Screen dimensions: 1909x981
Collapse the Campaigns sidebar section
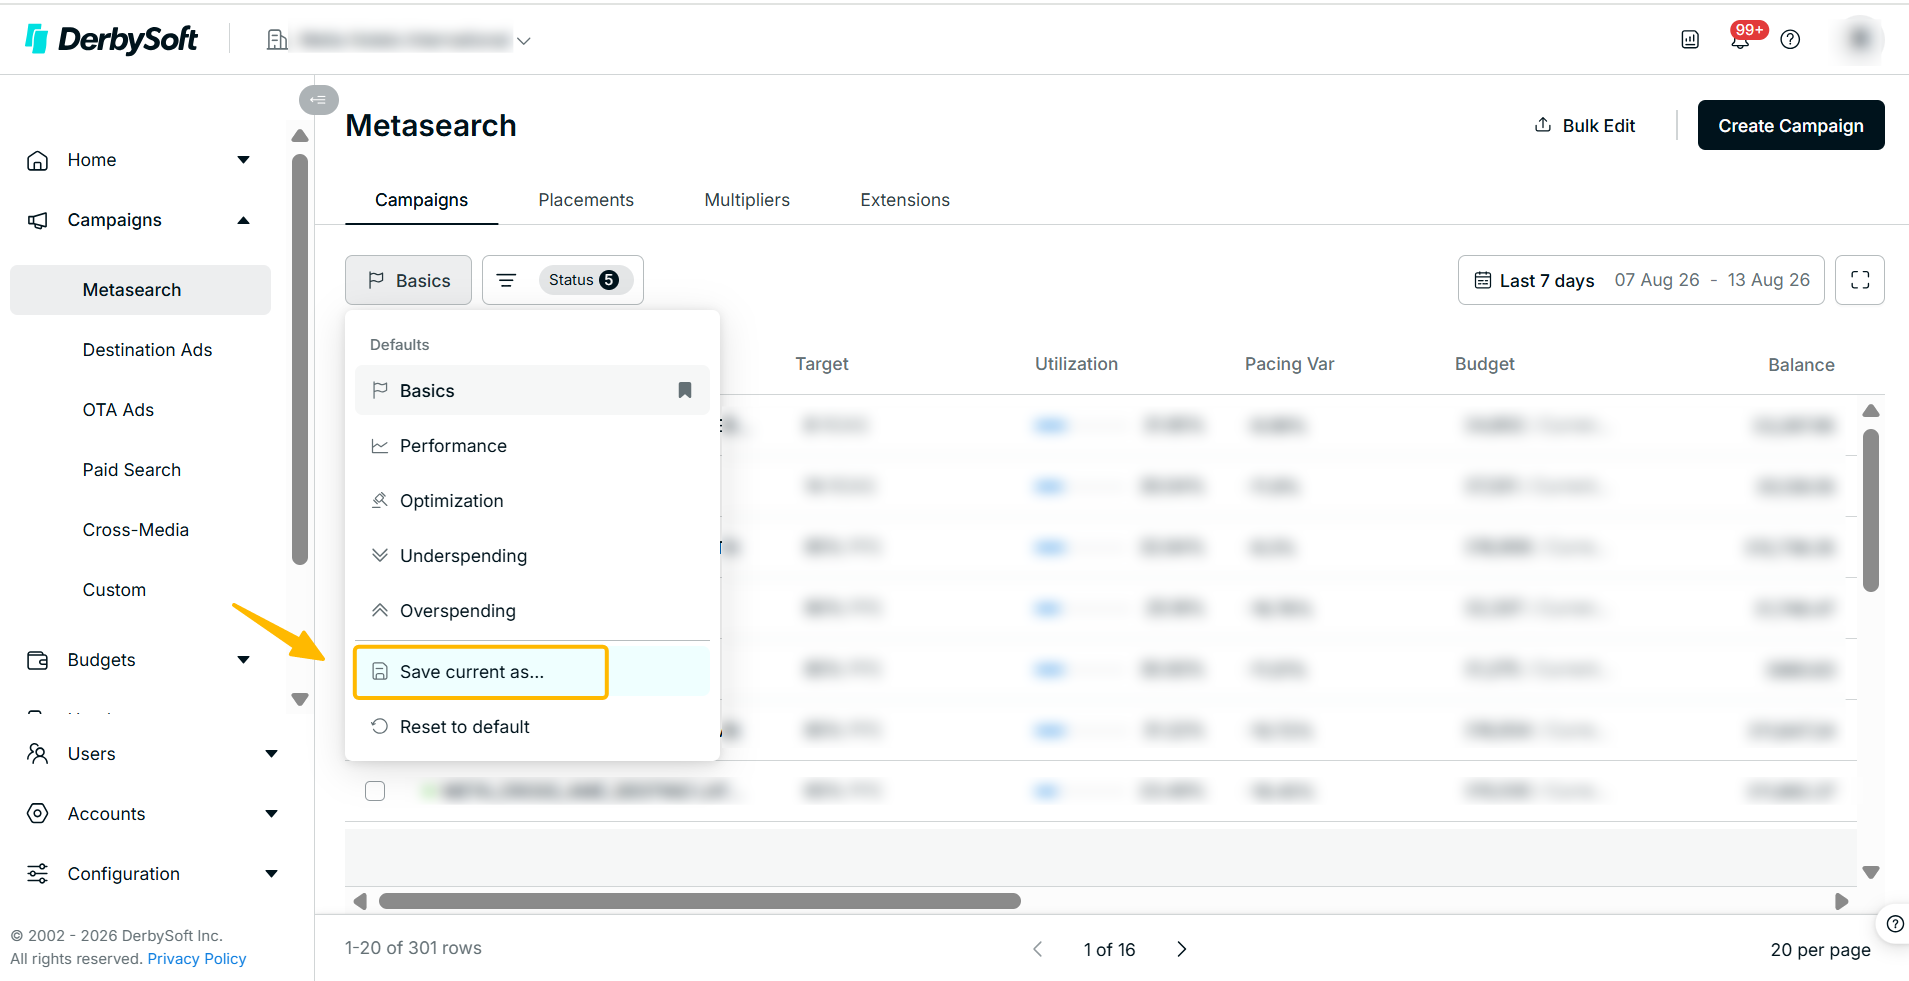point(243,220)
